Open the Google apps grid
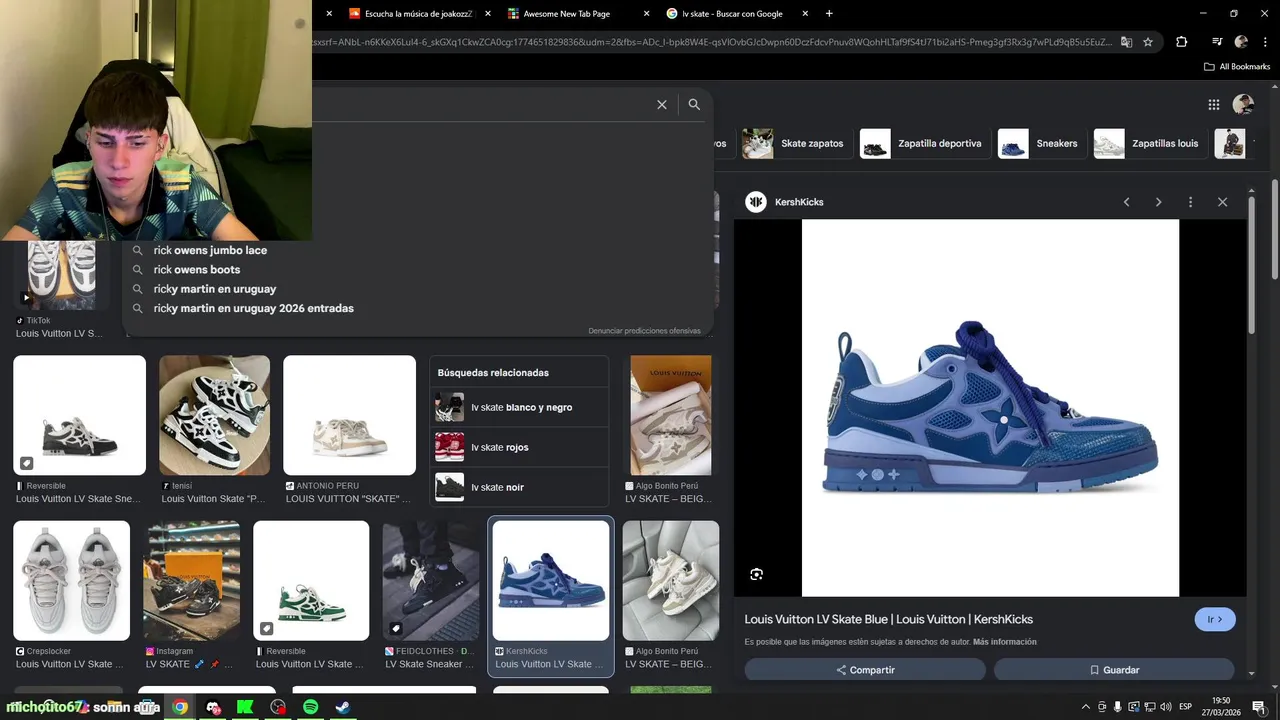 pos(1213,104)
